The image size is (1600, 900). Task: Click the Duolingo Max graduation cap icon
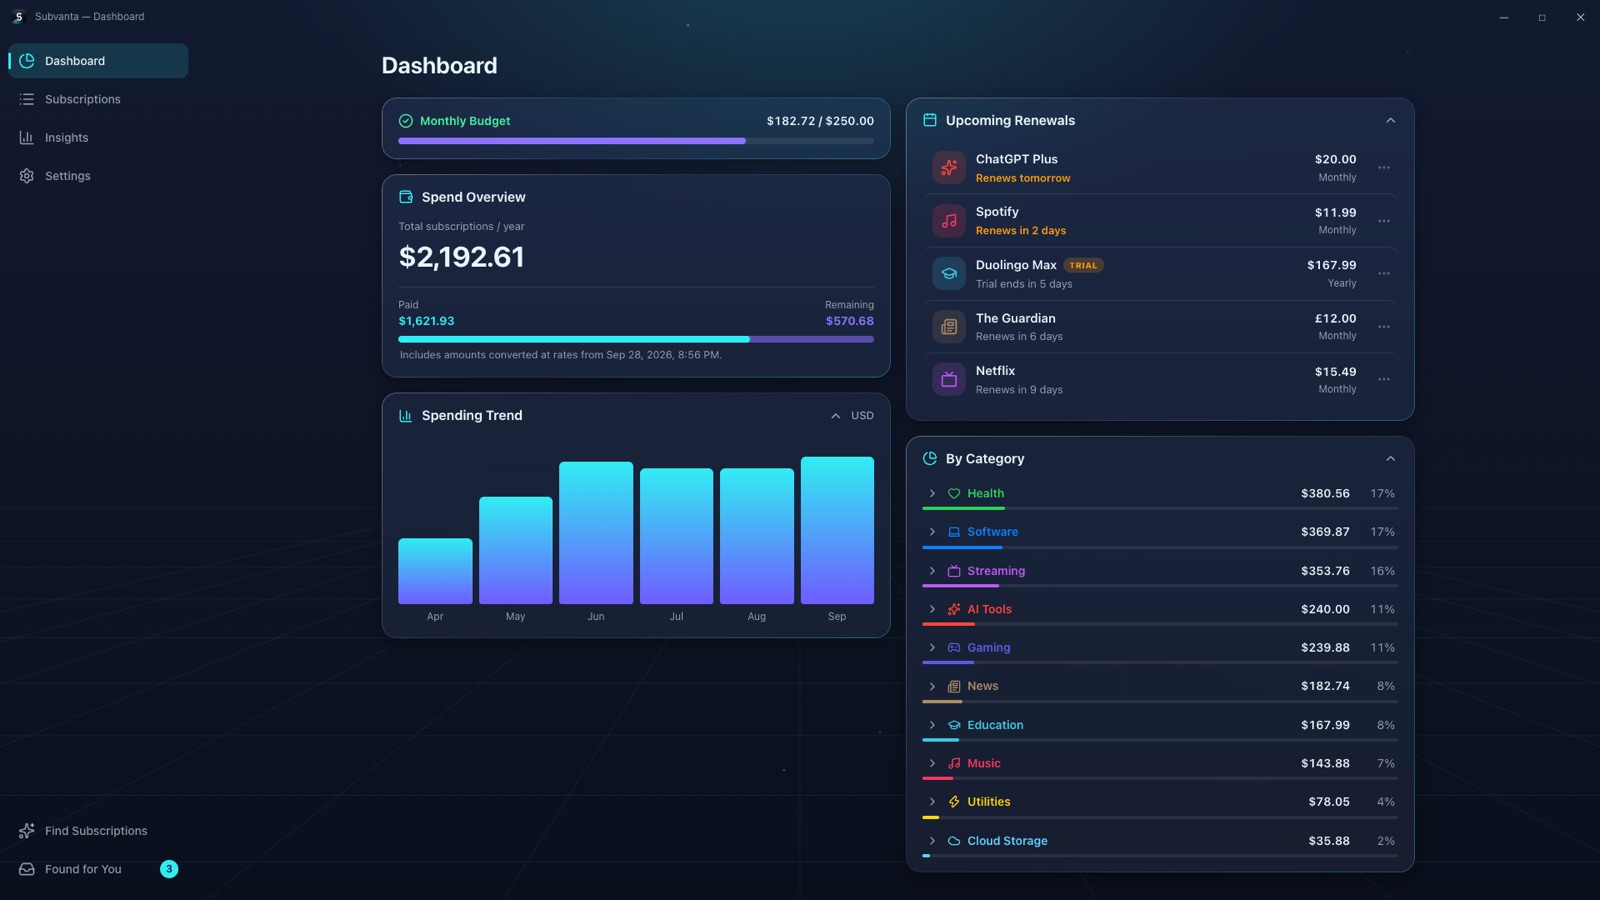(949, 273)
